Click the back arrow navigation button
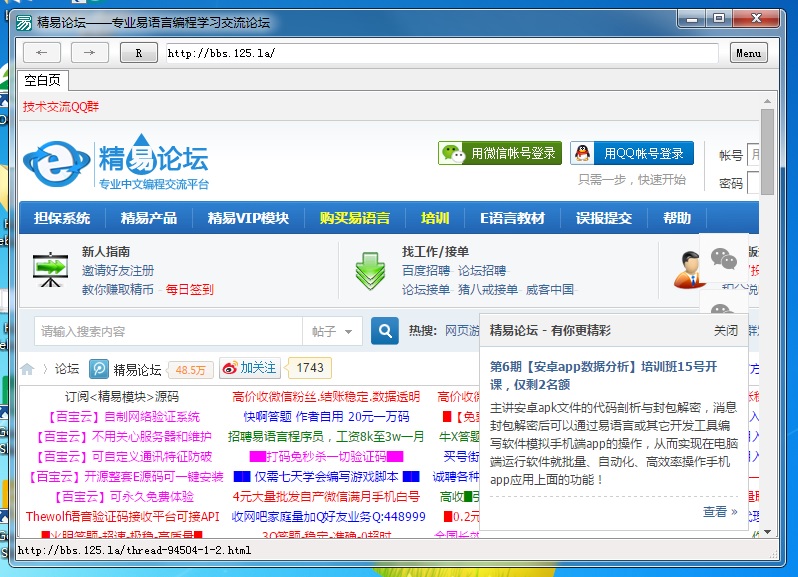The image size is (798, 577). click(42, 52)
